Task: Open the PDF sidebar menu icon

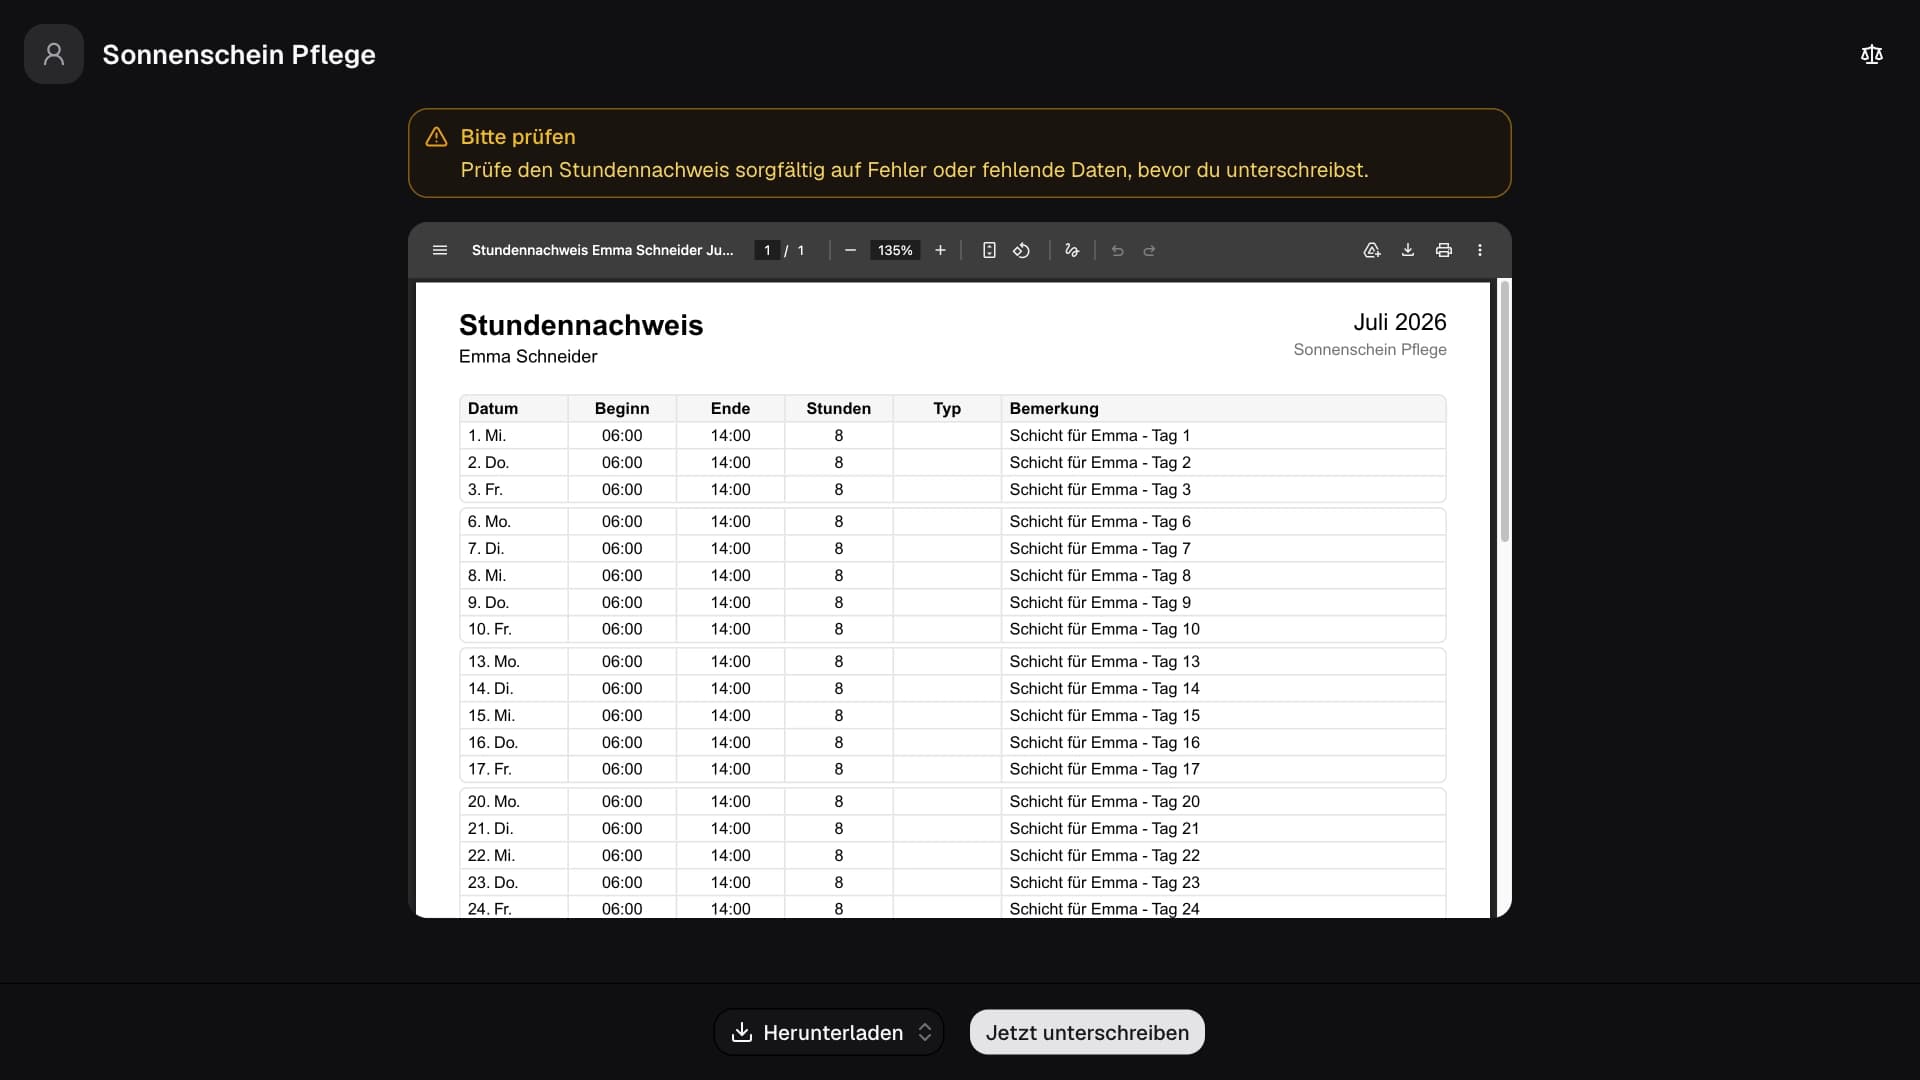Action: click(440, 250)
